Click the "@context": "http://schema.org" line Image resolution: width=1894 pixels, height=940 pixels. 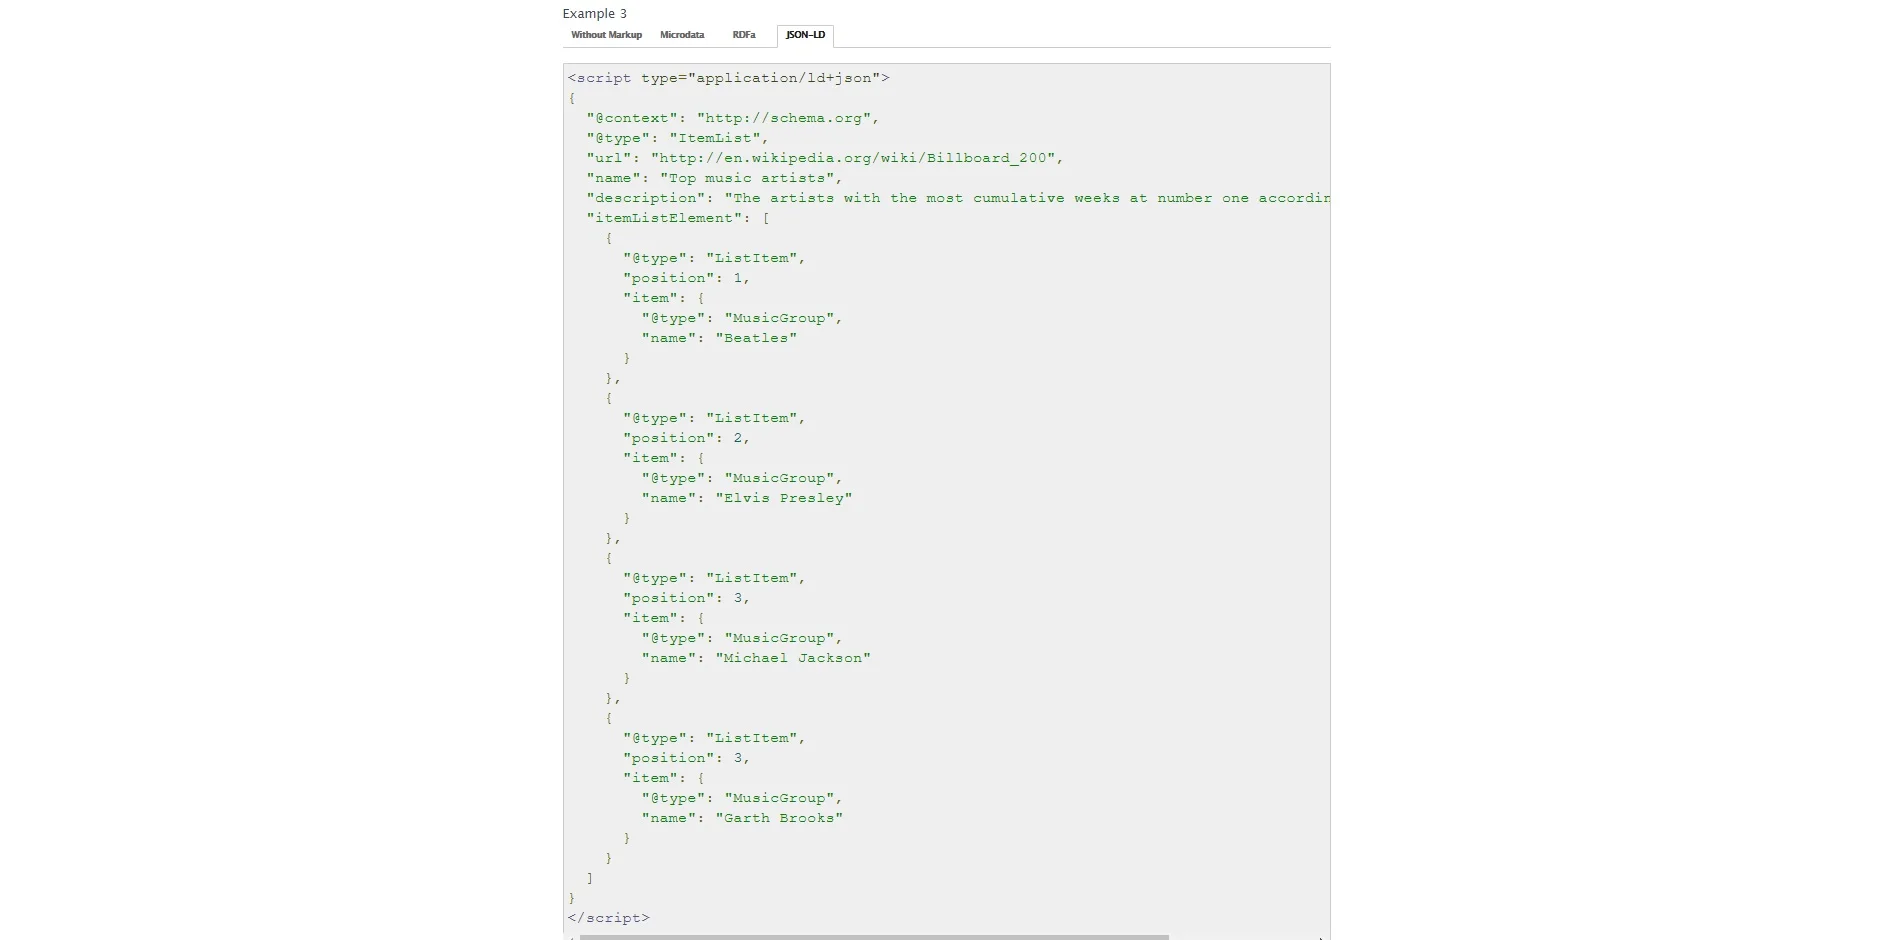732,118
